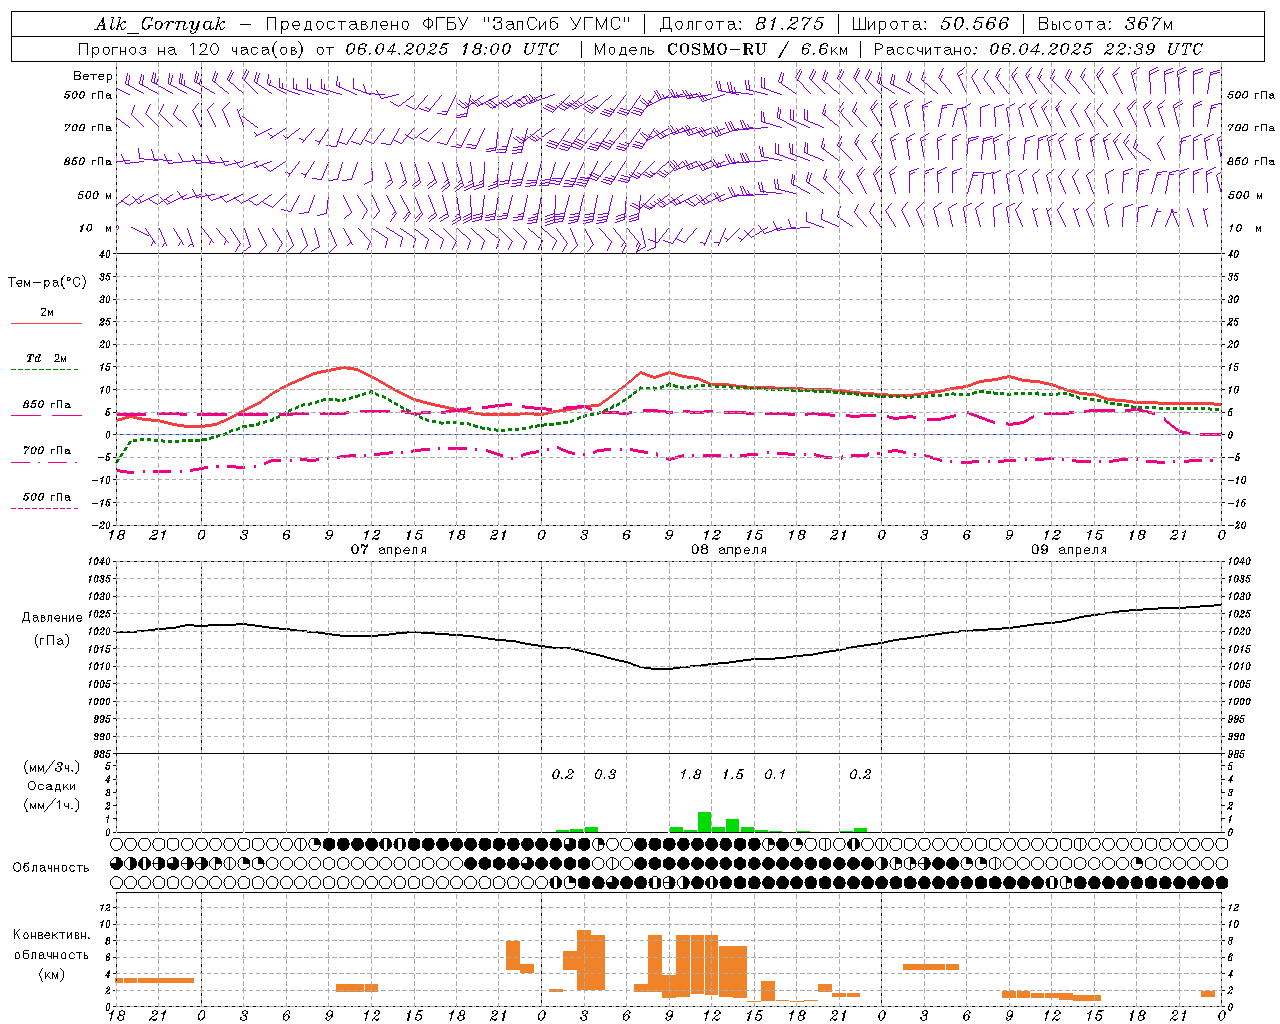Click the precipitation value 0.3

click(605, 774)
